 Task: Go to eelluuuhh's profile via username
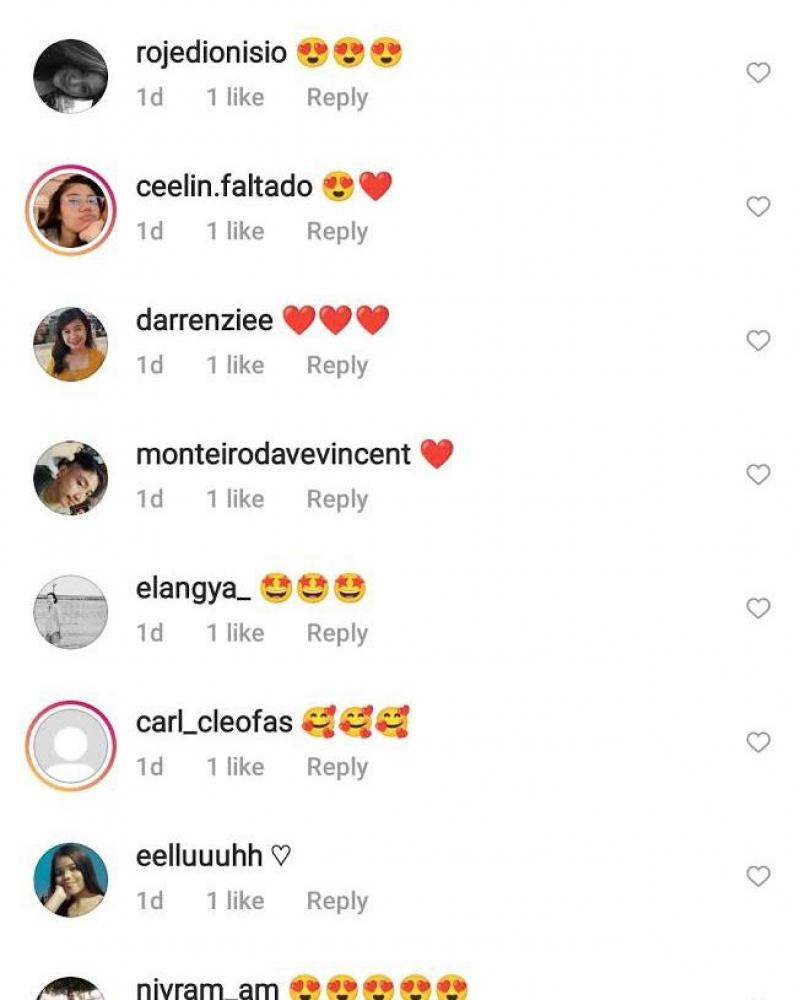click(x=199, y=856)
